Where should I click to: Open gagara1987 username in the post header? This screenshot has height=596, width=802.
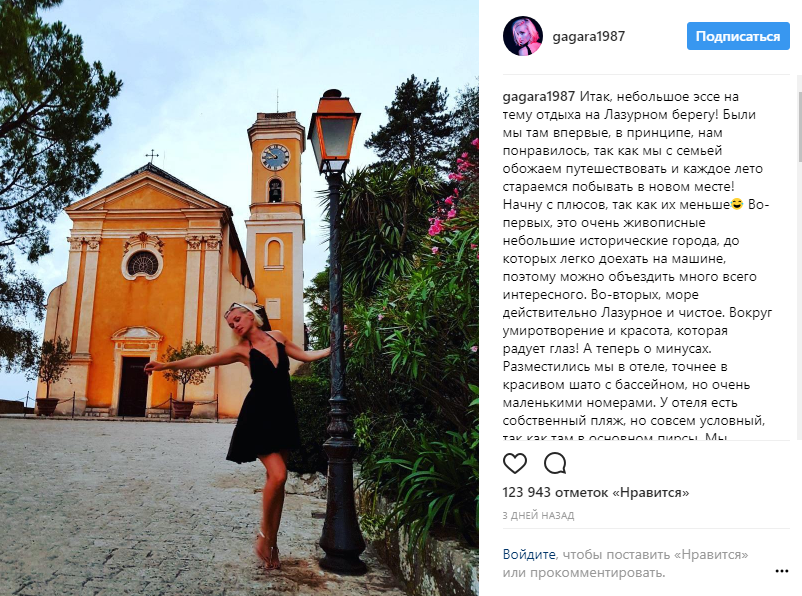click(x=588, y=36)
